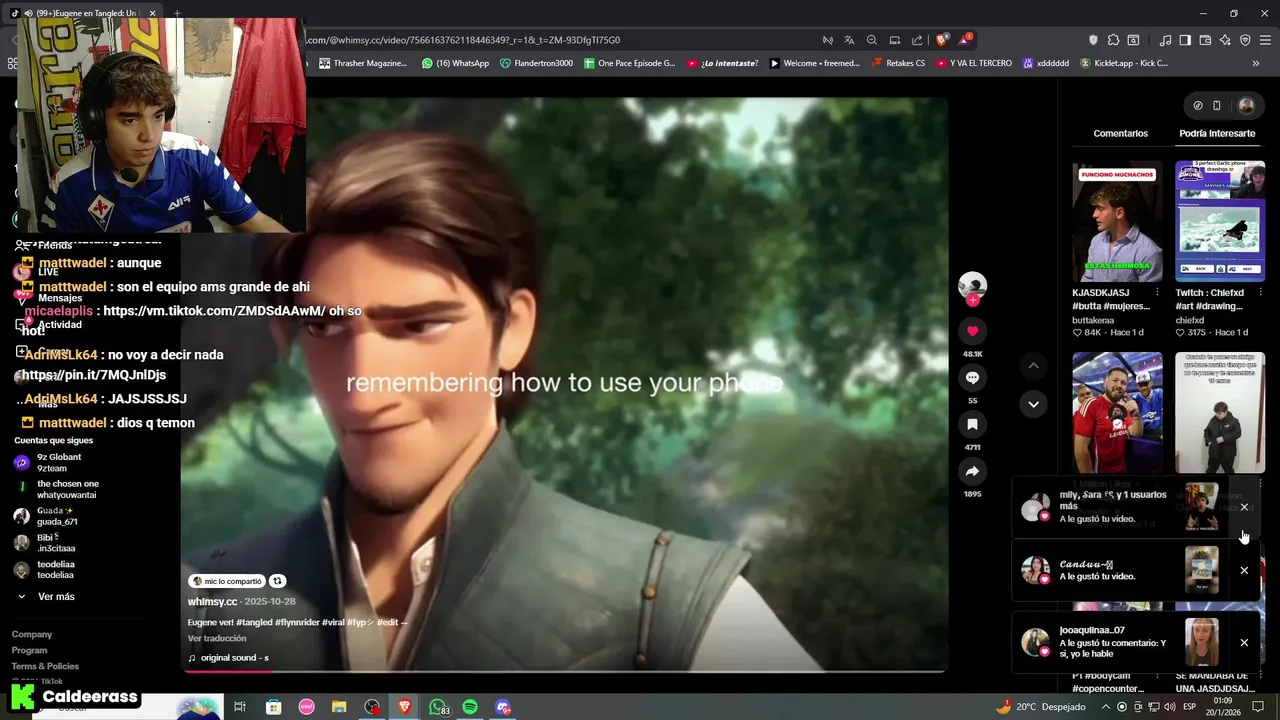This screenshot has width=1280, height=720.
Task: Toggle the browser sidebar panel icon
Action: (x=1185, y=40)
